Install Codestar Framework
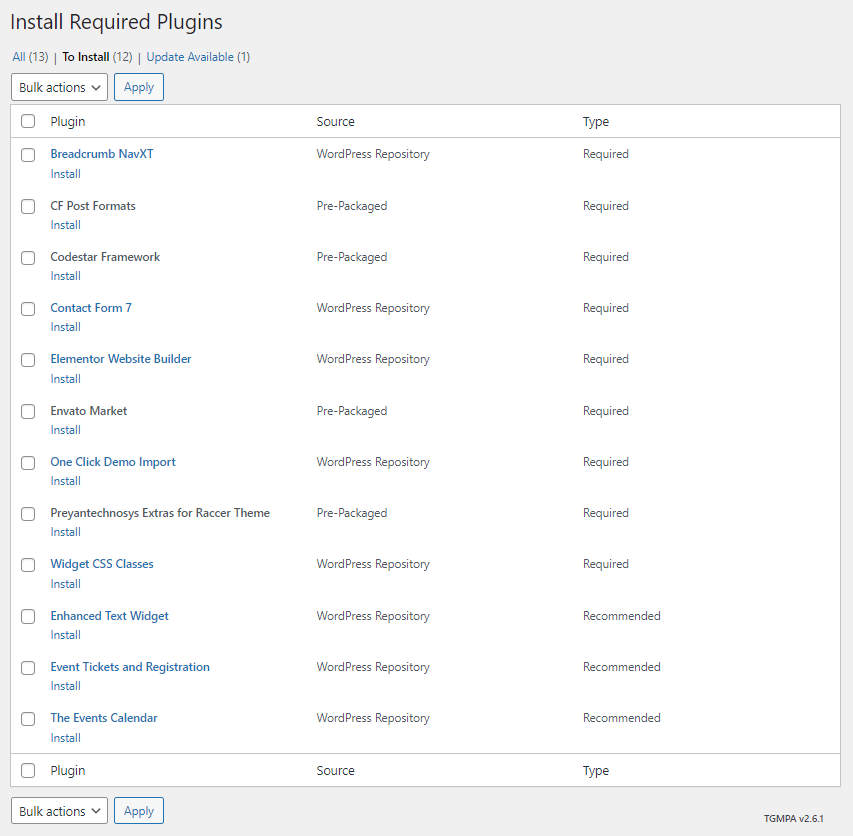Screen dimensions: 853x836 point(65,276)
